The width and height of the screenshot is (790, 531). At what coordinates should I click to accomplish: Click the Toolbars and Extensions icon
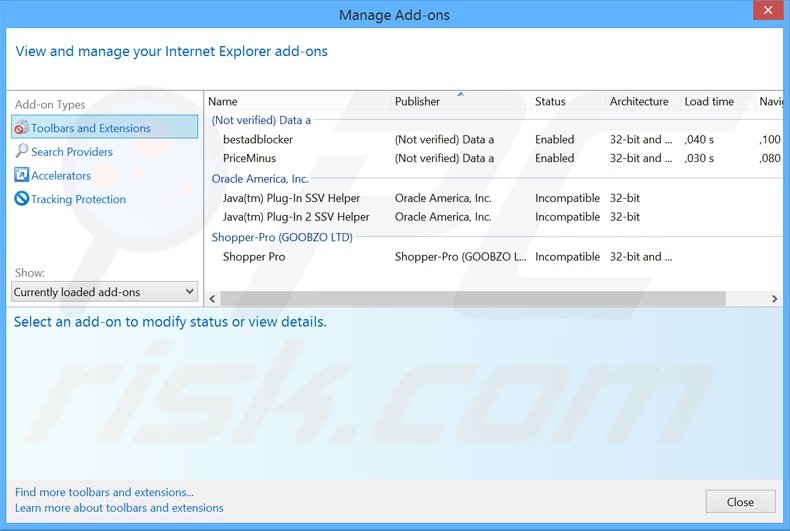(21, 128)
